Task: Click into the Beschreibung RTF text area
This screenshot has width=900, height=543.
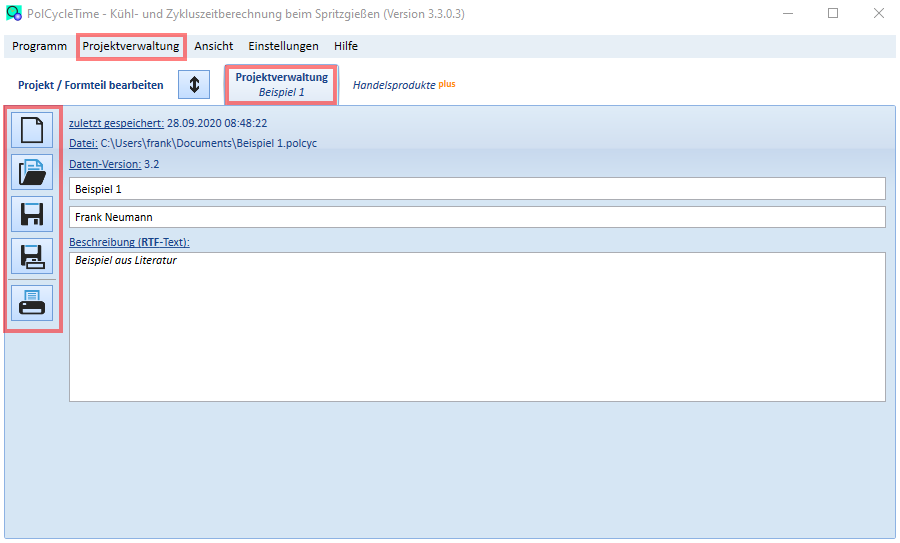Action: [477, 327]
